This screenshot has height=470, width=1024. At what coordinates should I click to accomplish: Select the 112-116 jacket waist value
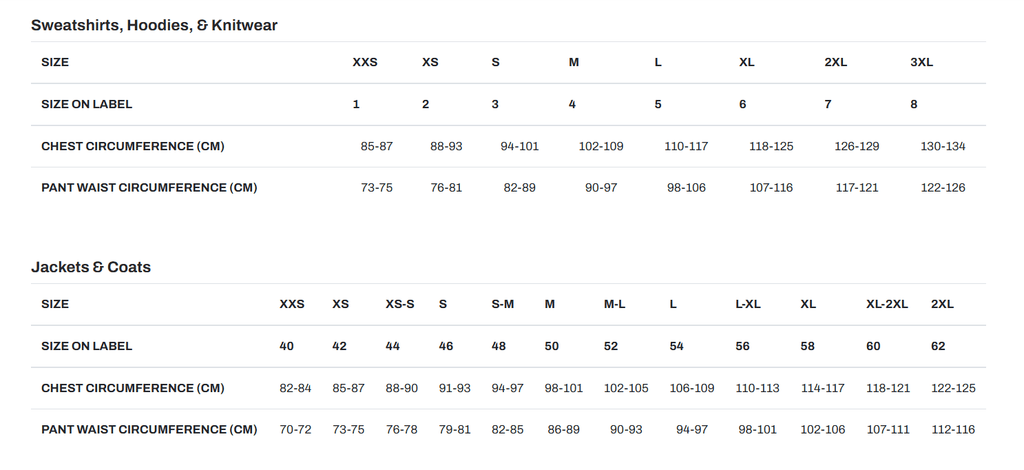952,429
